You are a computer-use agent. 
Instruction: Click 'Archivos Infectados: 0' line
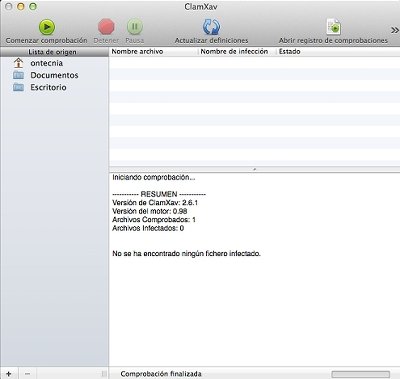pyautogui.click(x=148, y=228)
